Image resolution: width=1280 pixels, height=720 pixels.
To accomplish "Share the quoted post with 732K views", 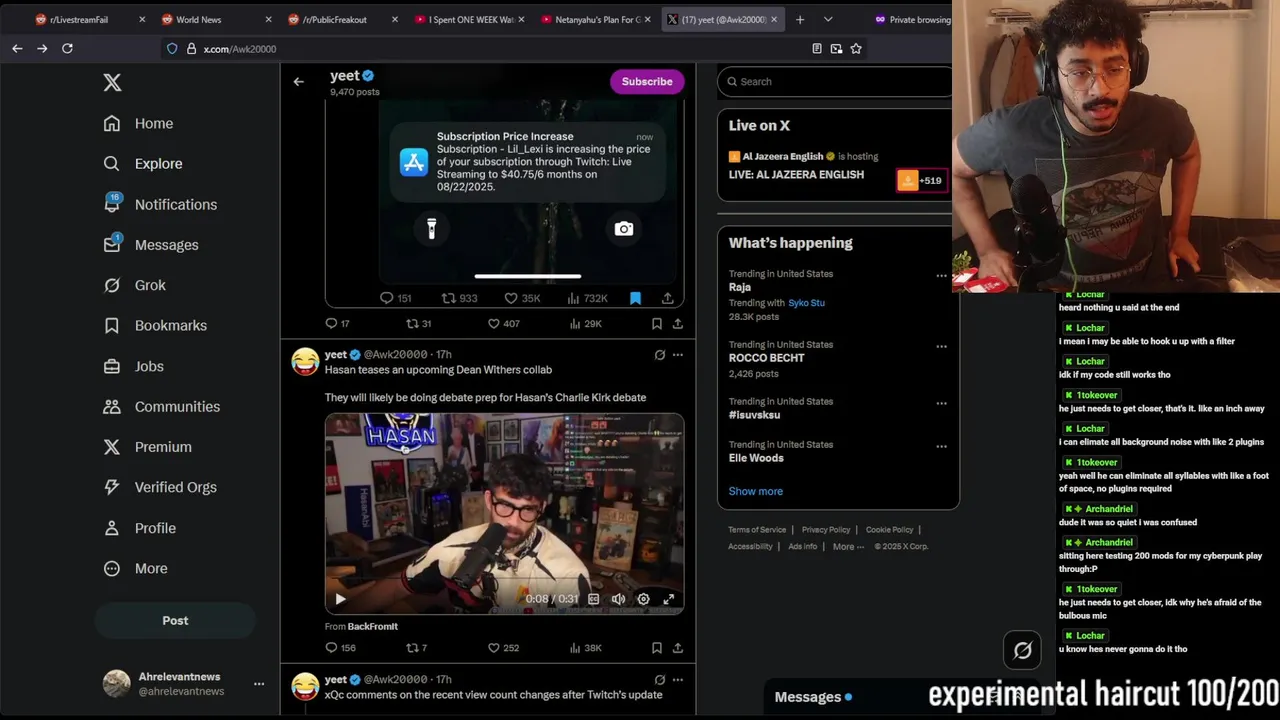I will pyautogui.click(x=667, y=298).
